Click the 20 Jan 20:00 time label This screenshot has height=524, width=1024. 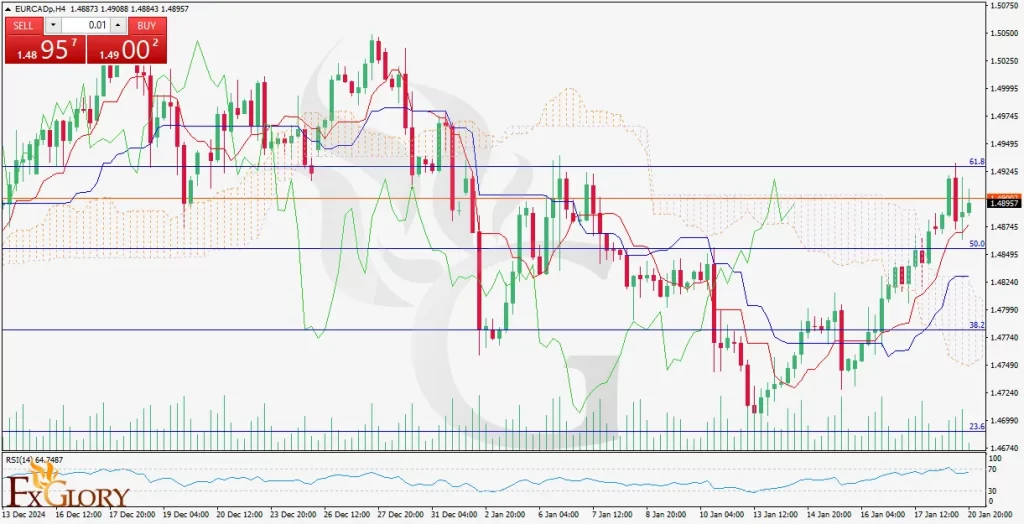point(991,514)
